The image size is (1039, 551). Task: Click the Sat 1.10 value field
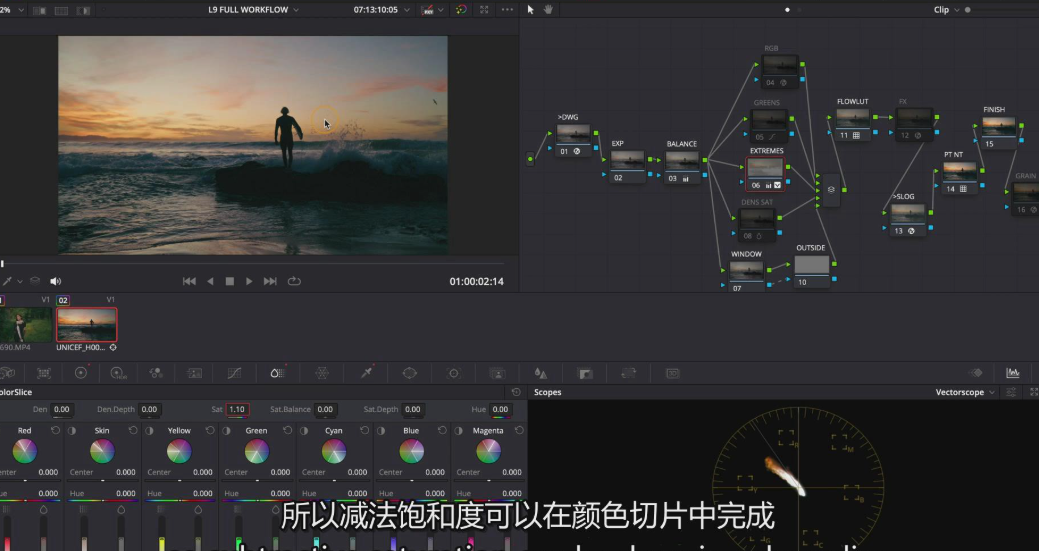[x=237, y=409]
